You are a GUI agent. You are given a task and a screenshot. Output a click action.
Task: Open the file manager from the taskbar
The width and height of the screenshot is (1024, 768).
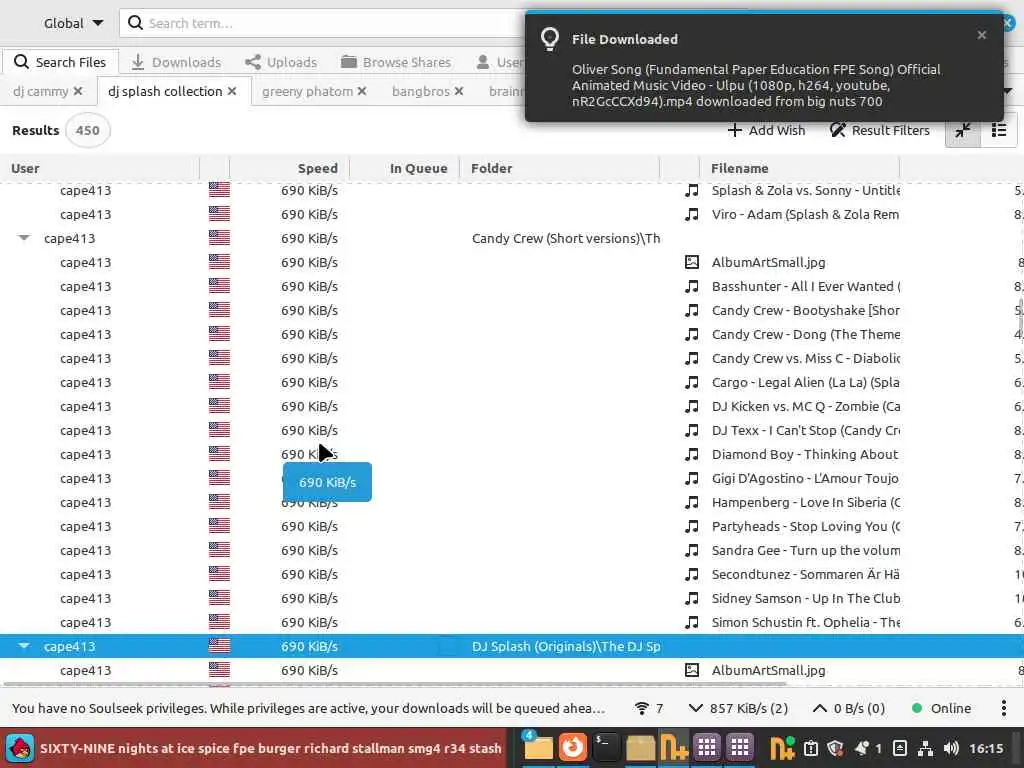pos(538,747)
